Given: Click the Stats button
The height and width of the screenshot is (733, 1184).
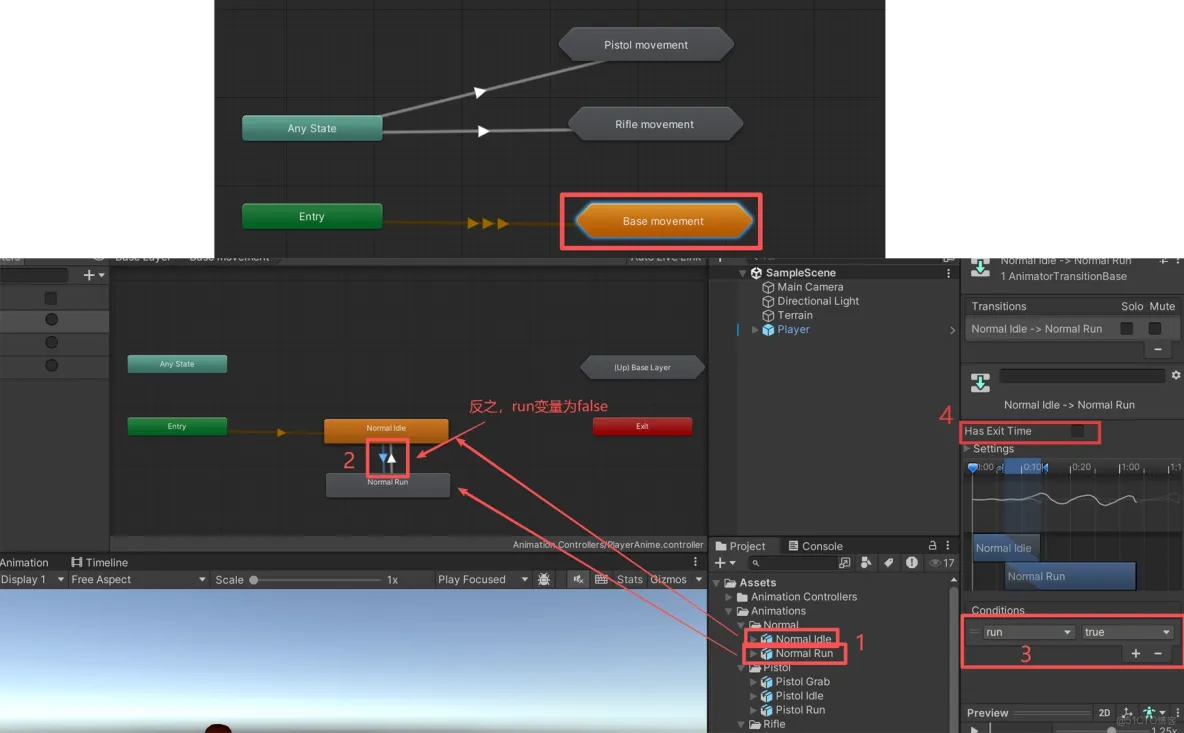Looking at the screenshot, I should pos(630,579).
